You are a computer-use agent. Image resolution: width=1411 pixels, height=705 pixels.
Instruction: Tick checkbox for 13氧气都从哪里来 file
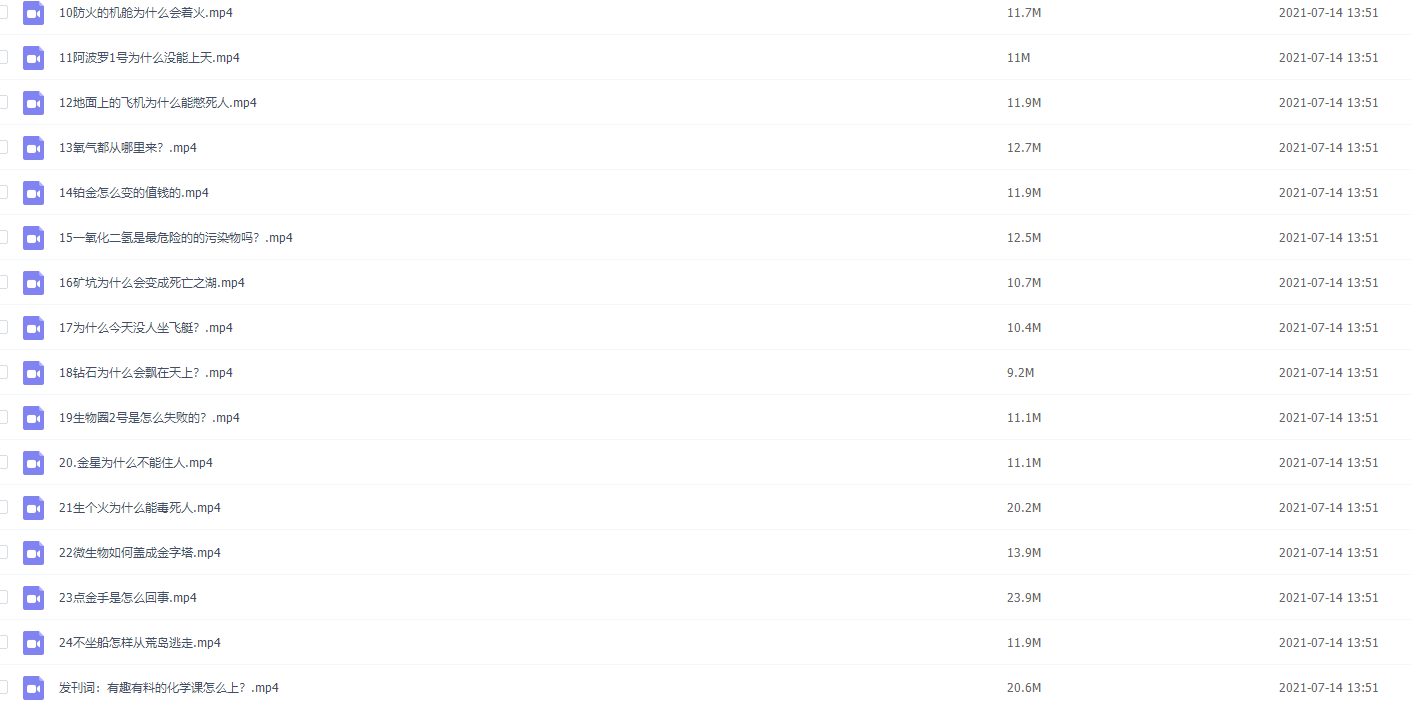(3, 147)
